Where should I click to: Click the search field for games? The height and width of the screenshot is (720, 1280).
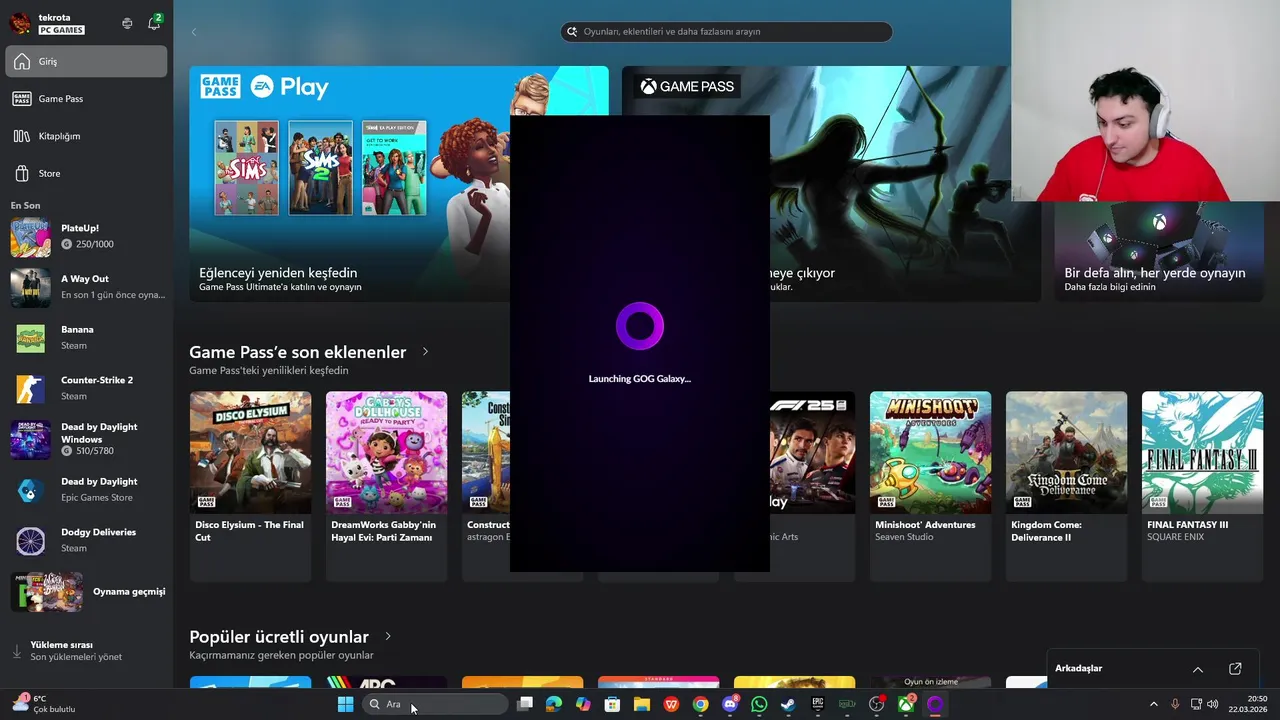point(726,32)
